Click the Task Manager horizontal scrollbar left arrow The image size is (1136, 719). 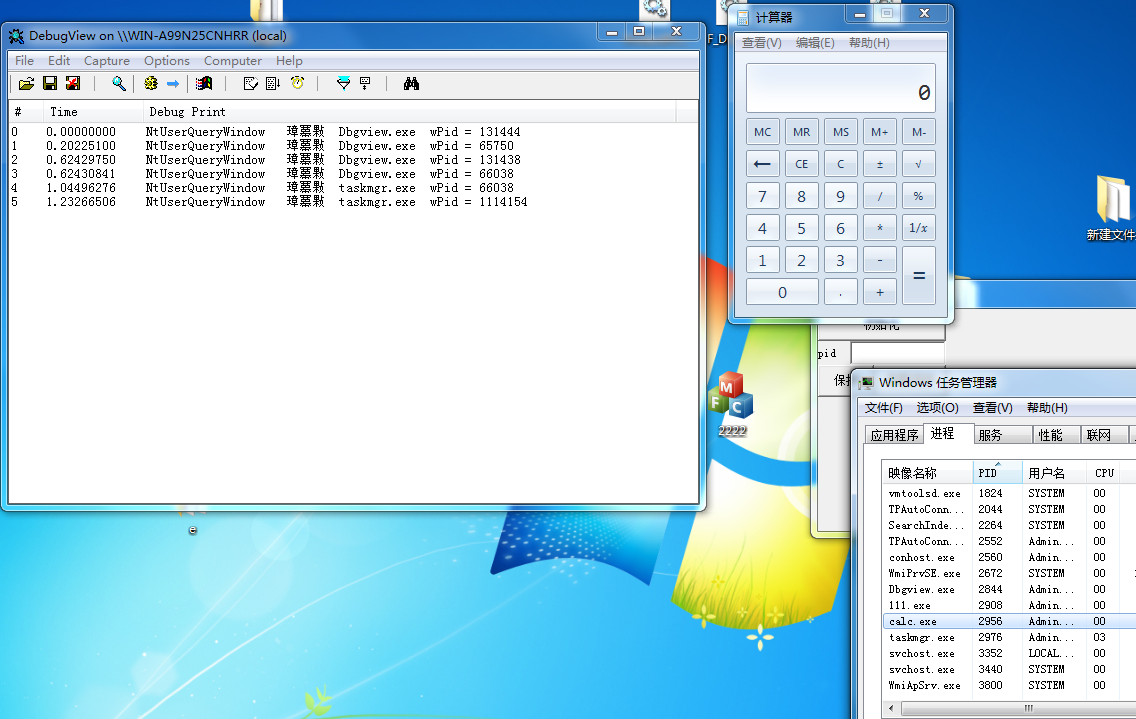pyautogui.click(x=890, y=708)
